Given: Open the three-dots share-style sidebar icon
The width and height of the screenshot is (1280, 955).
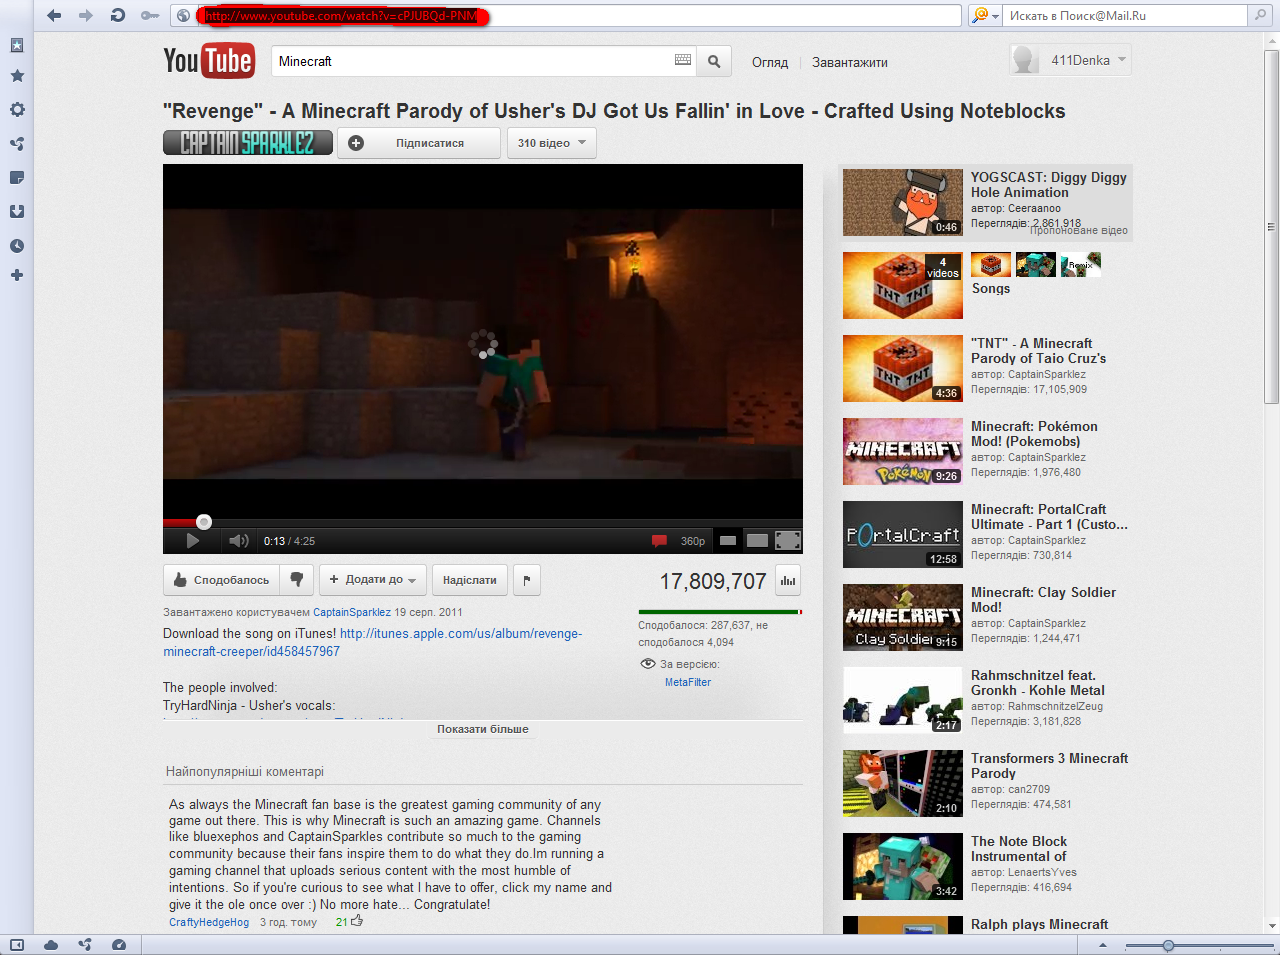Looking at the screenshot, I should [17, 144].
